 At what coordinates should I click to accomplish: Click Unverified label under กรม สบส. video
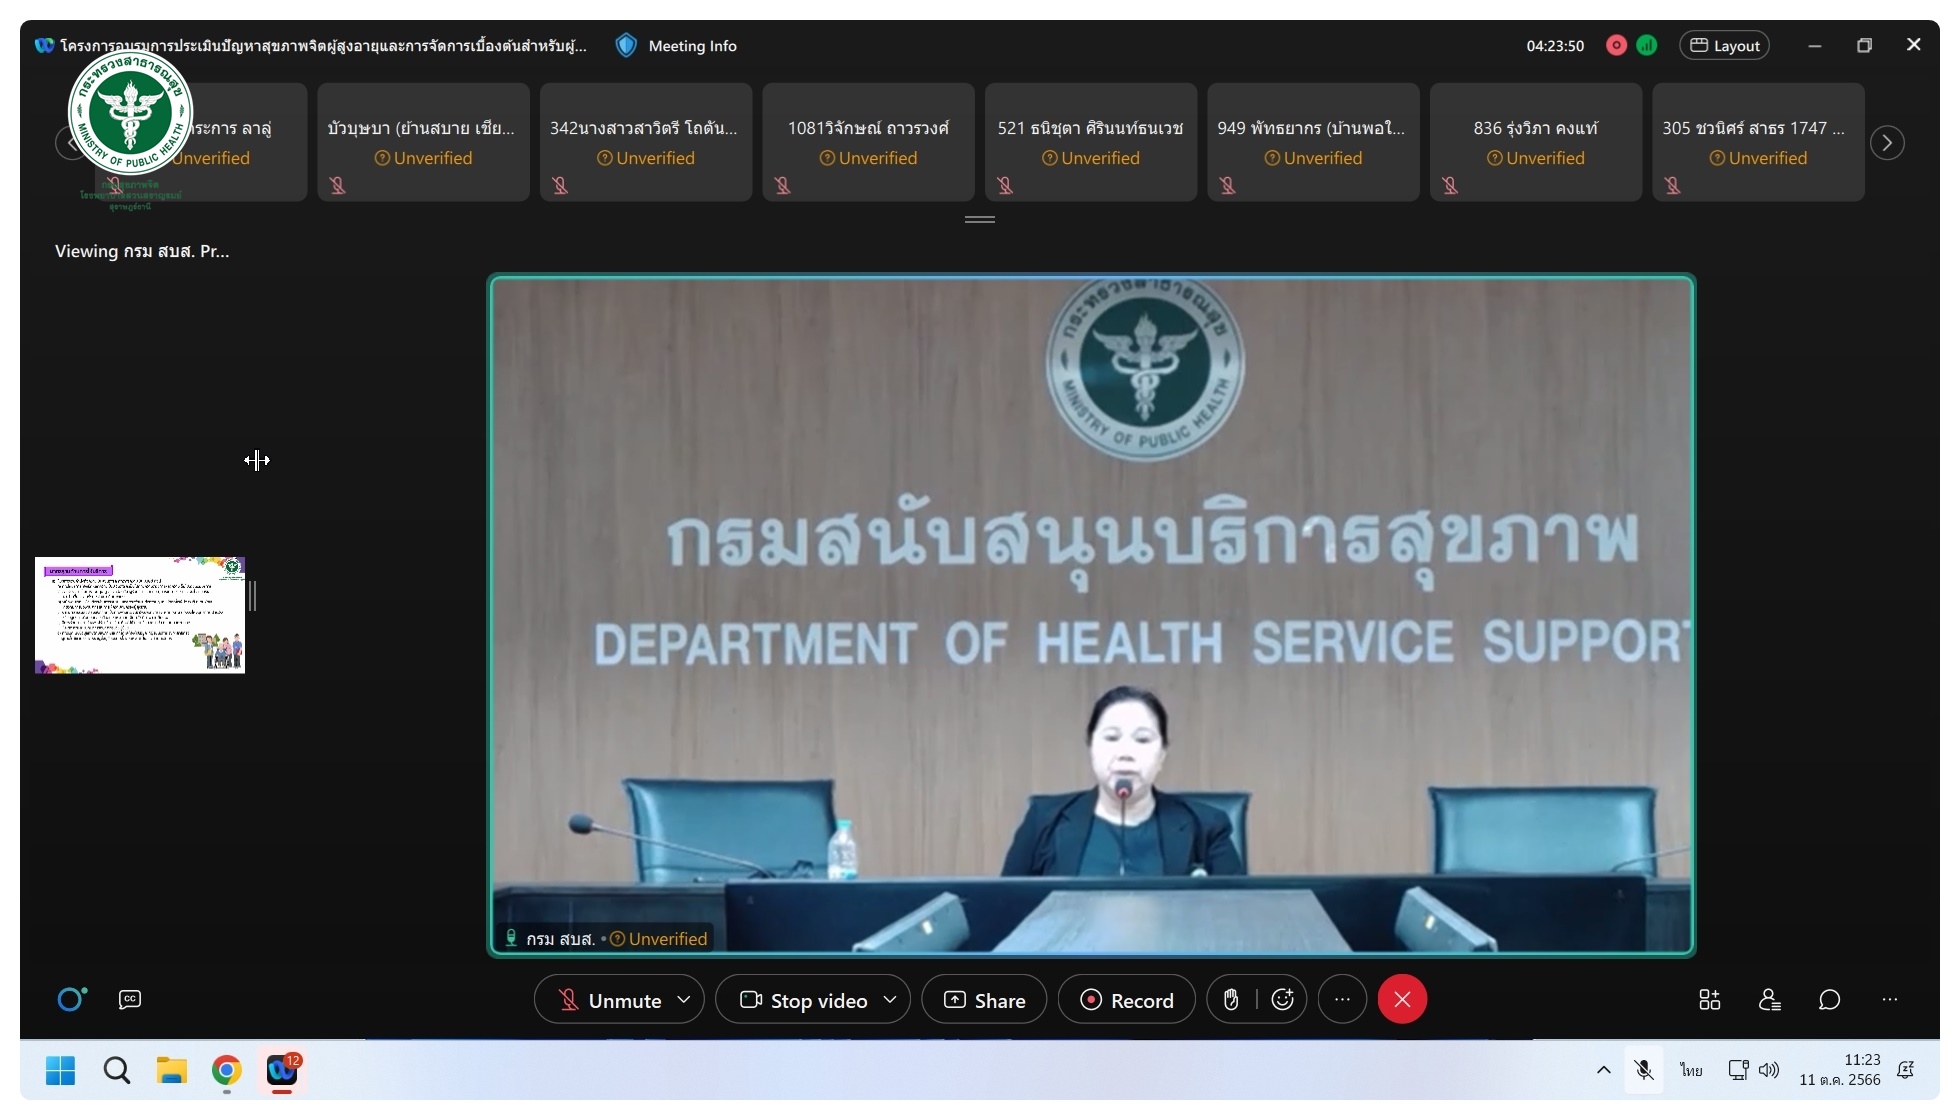659,939
